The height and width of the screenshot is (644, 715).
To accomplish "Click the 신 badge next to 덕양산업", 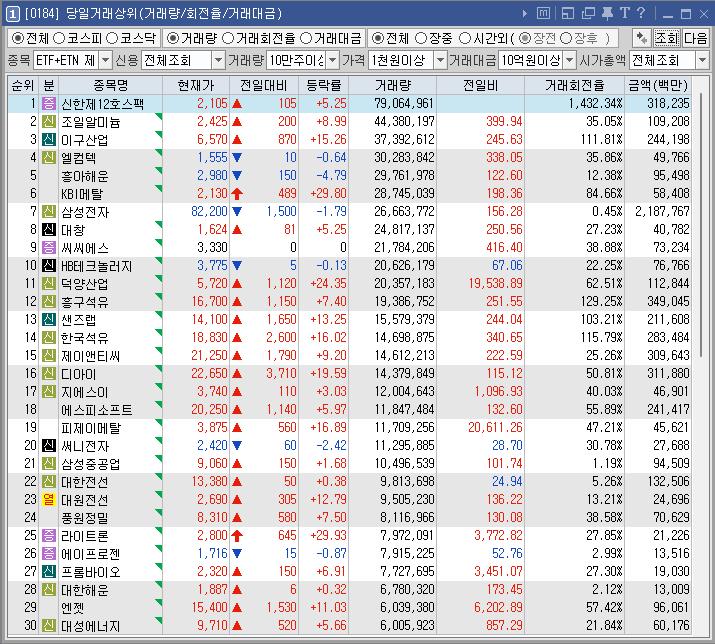I will click(49, 283).
